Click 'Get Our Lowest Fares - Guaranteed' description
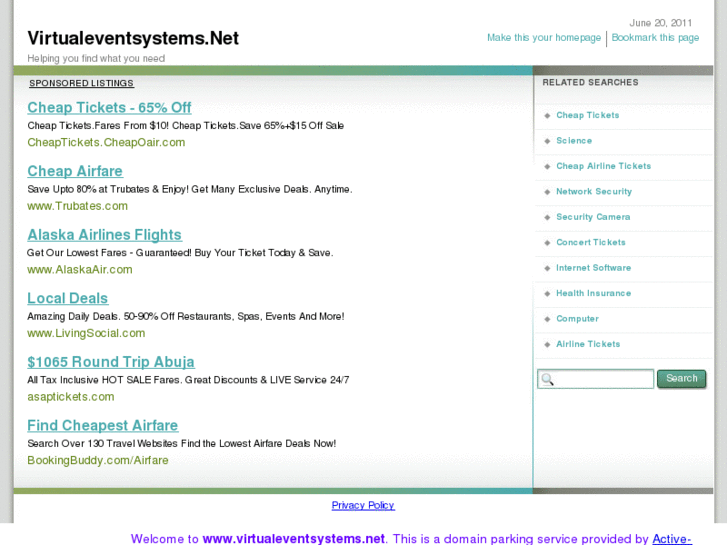Viewport: 727px width, 545px height. pos(180,253)
